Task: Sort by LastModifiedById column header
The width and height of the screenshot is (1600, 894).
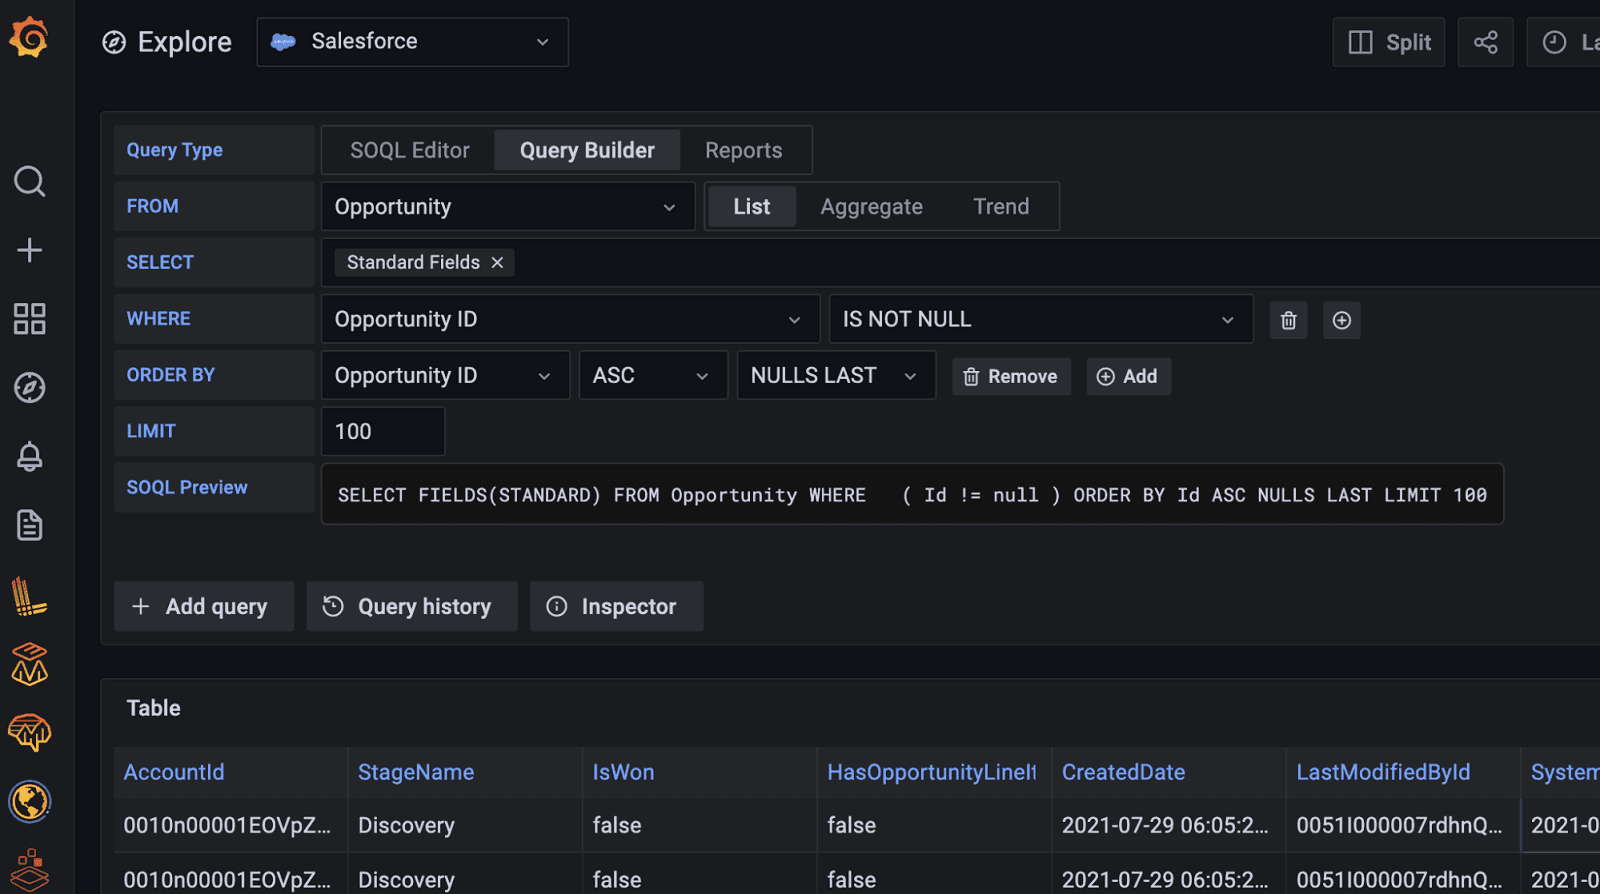Action: pyautogui.click(x=1383, y=772)
